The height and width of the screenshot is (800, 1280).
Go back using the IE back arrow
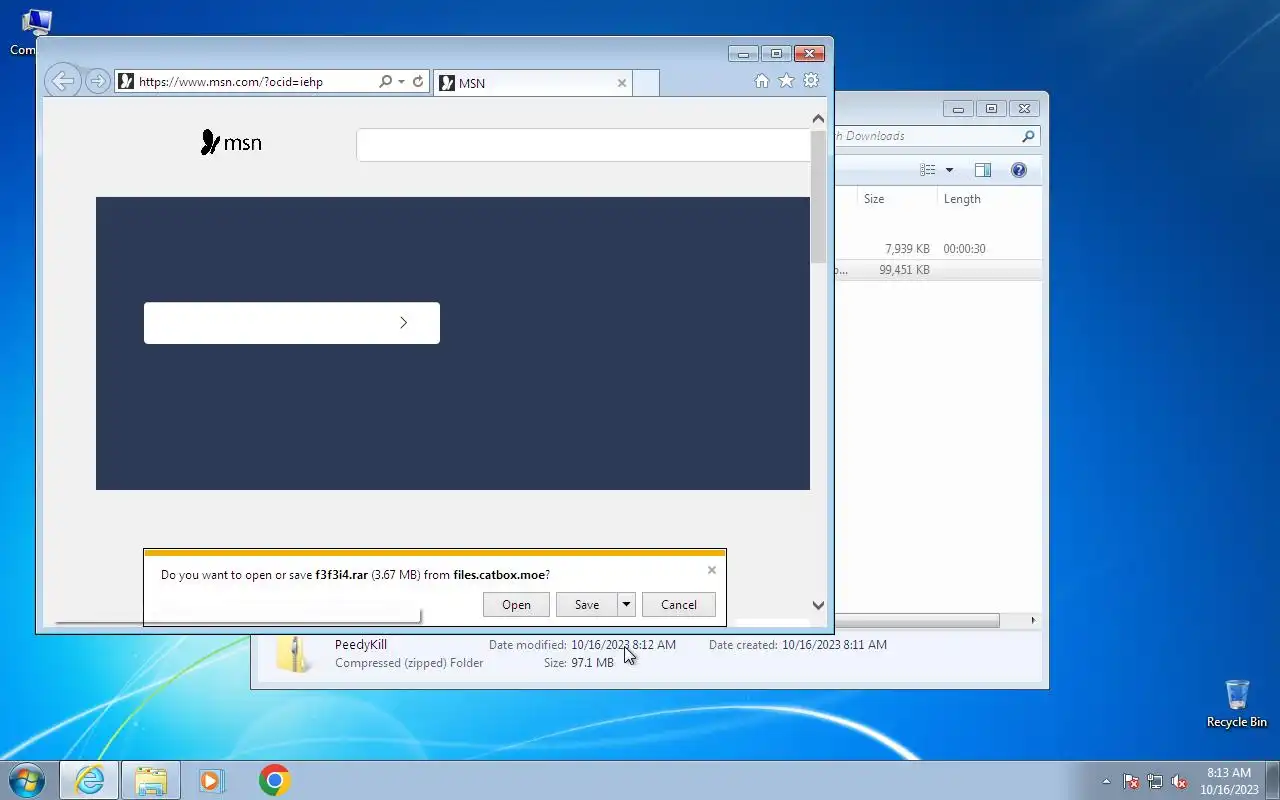click(x=63, y=81)
